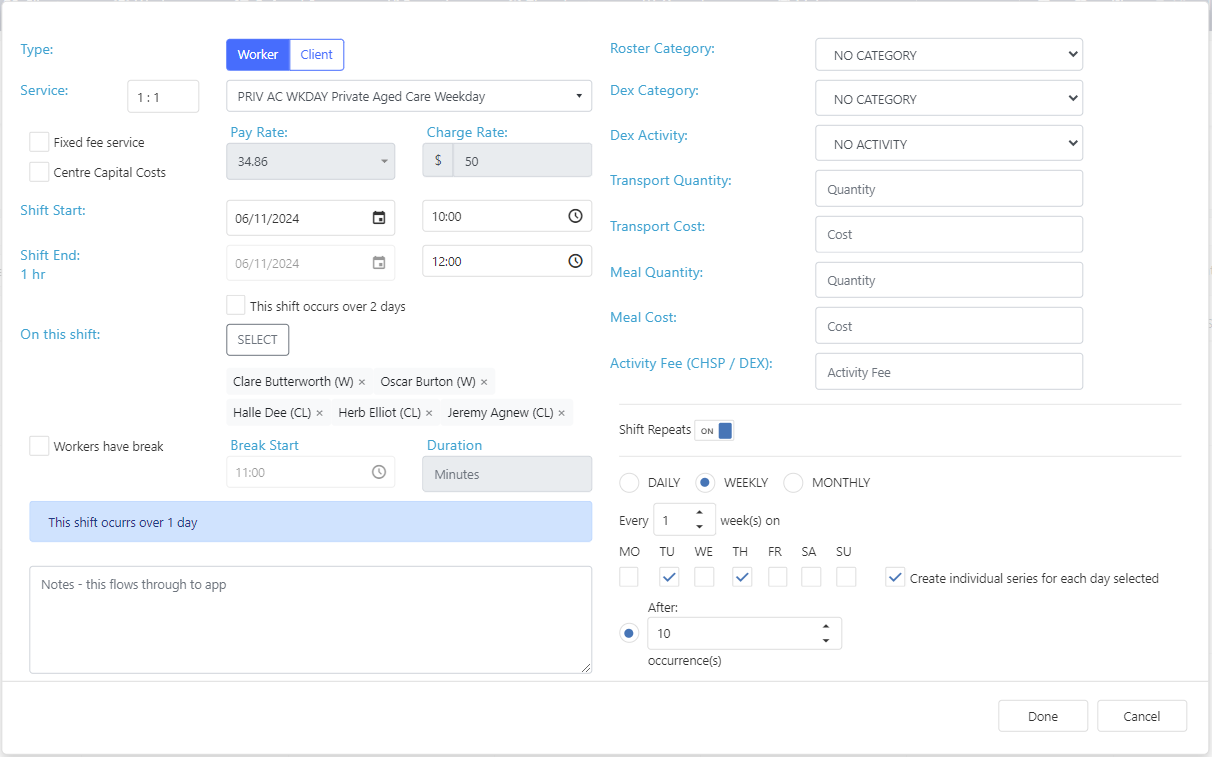Click the Shift End time field 12:00
This screenshot has height=757, width=1212.
(507, 261)
